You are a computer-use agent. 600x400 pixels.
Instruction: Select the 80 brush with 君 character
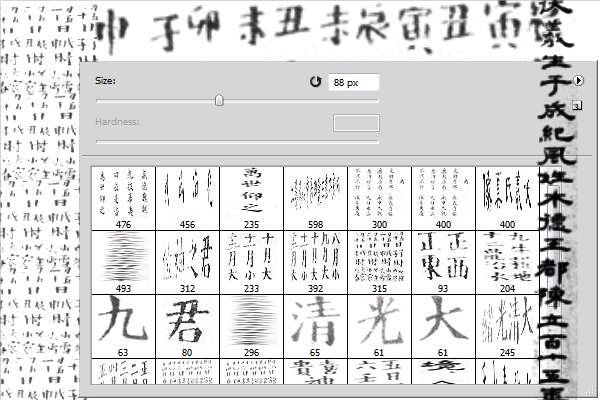click(x=188, y=326)
